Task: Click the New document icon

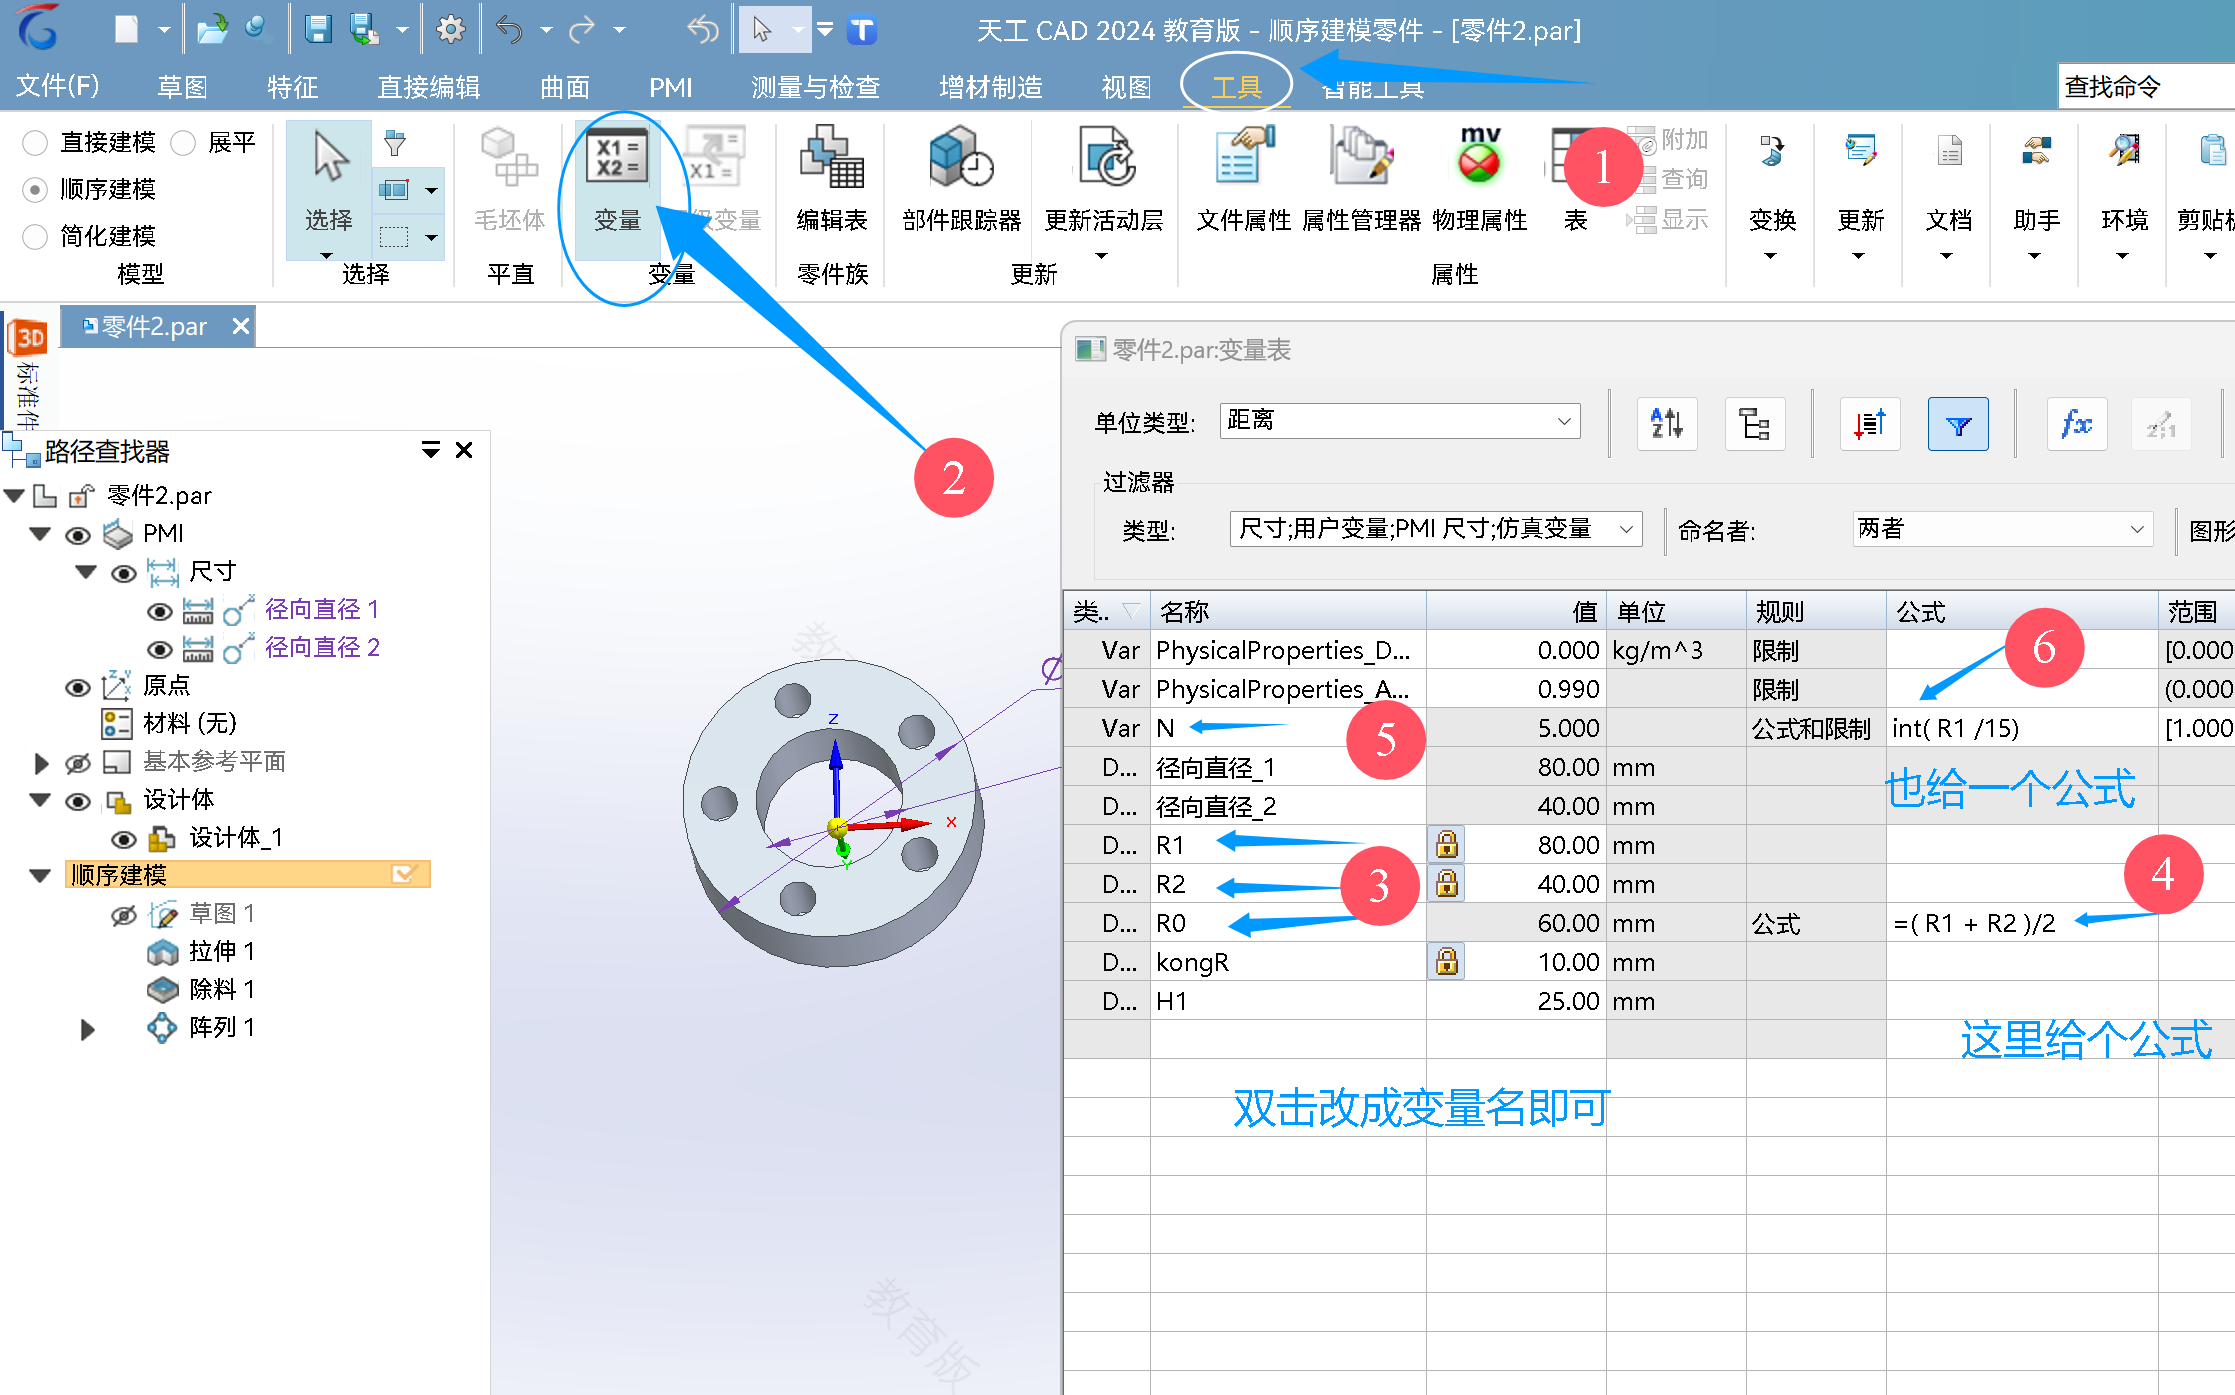Action: coord(126,30)
